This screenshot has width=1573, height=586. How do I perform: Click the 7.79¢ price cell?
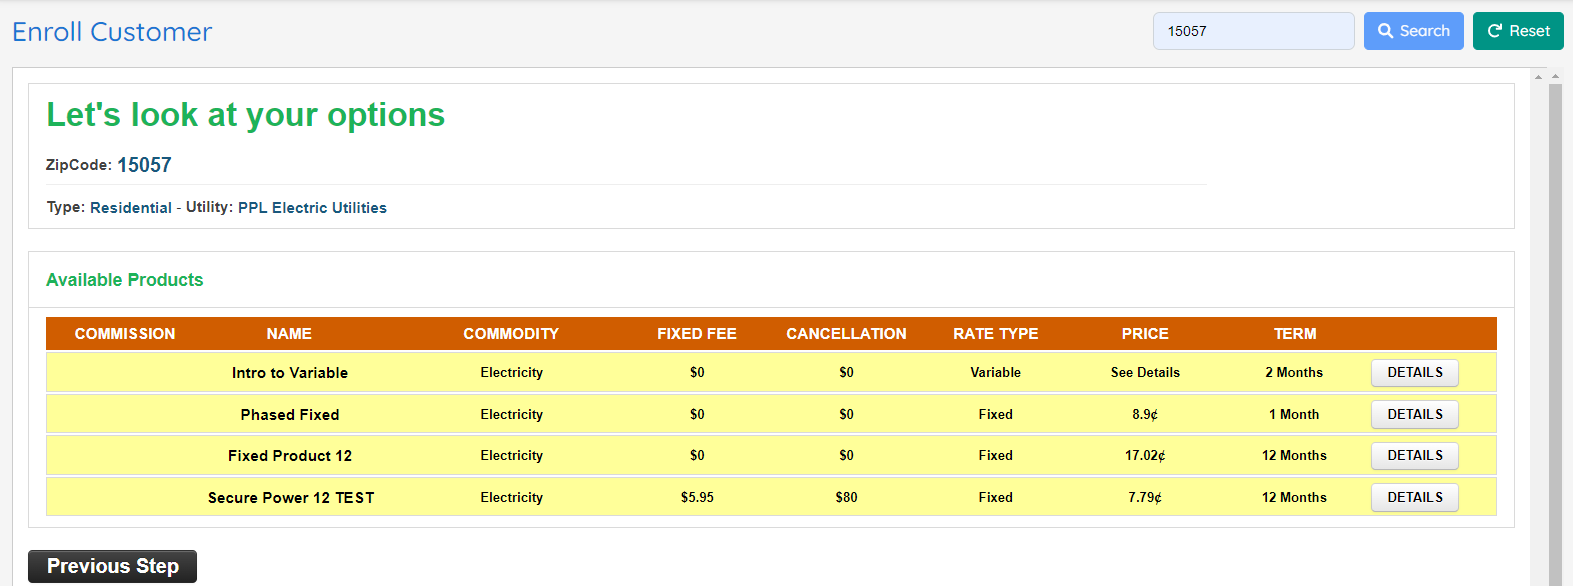[1145, 497]
